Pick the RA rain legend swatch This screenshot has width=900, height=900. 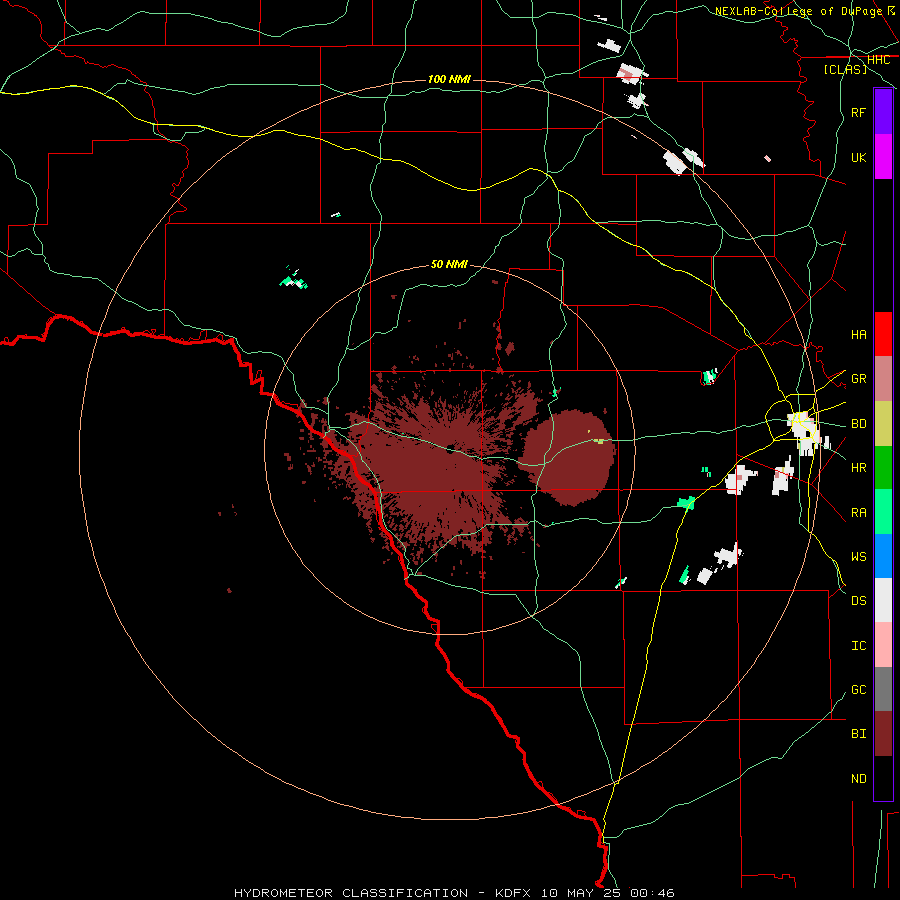[x=883, y=512]
